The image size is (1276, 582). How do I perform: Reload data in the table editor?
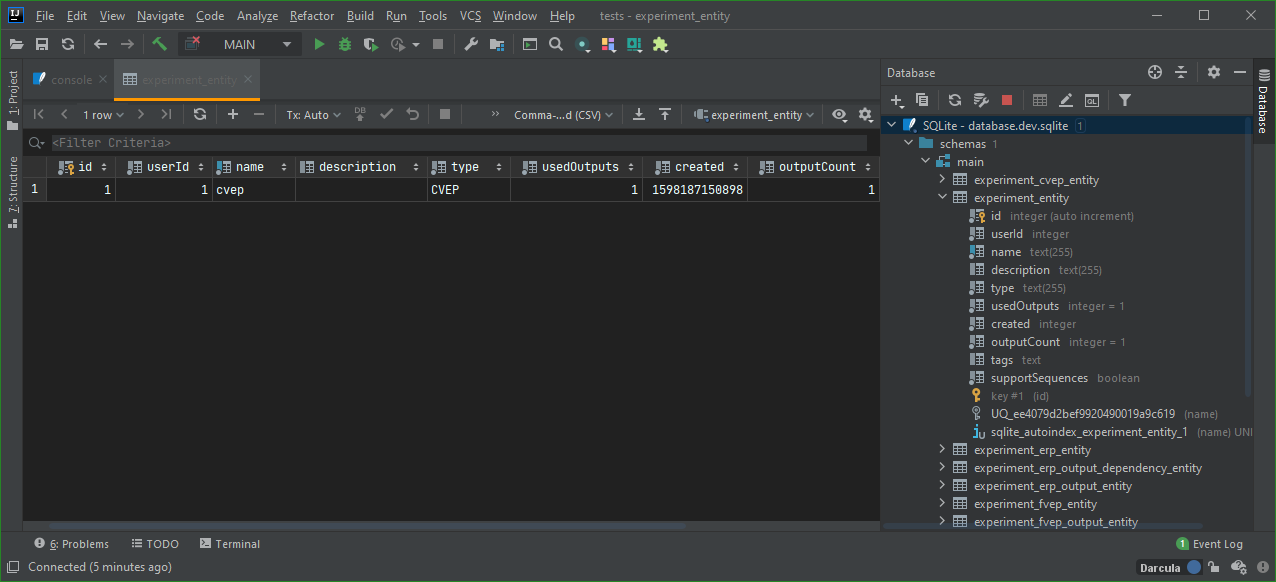pos(200,114)
